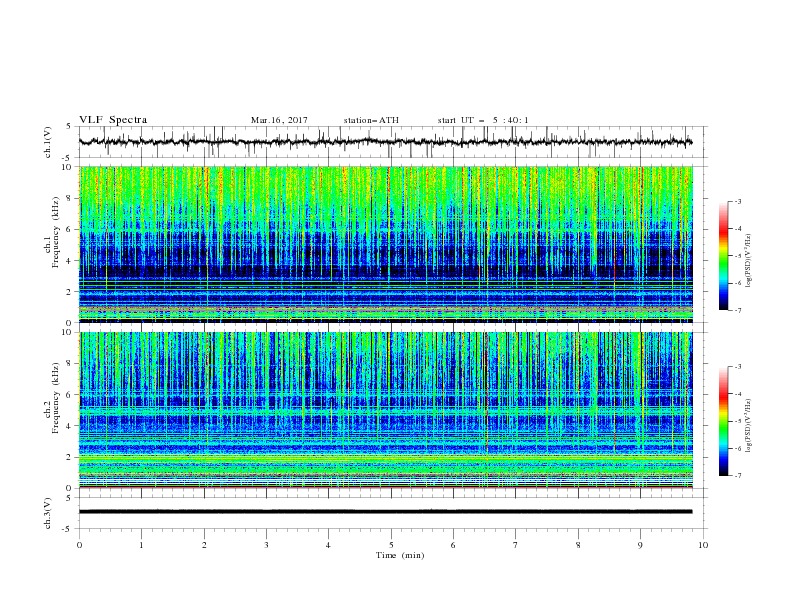Select the ch.1 colorbar "log(PSD)(V²/Hz)" label
The height and width of the screenshot is (612, 792).
point(749,260)
